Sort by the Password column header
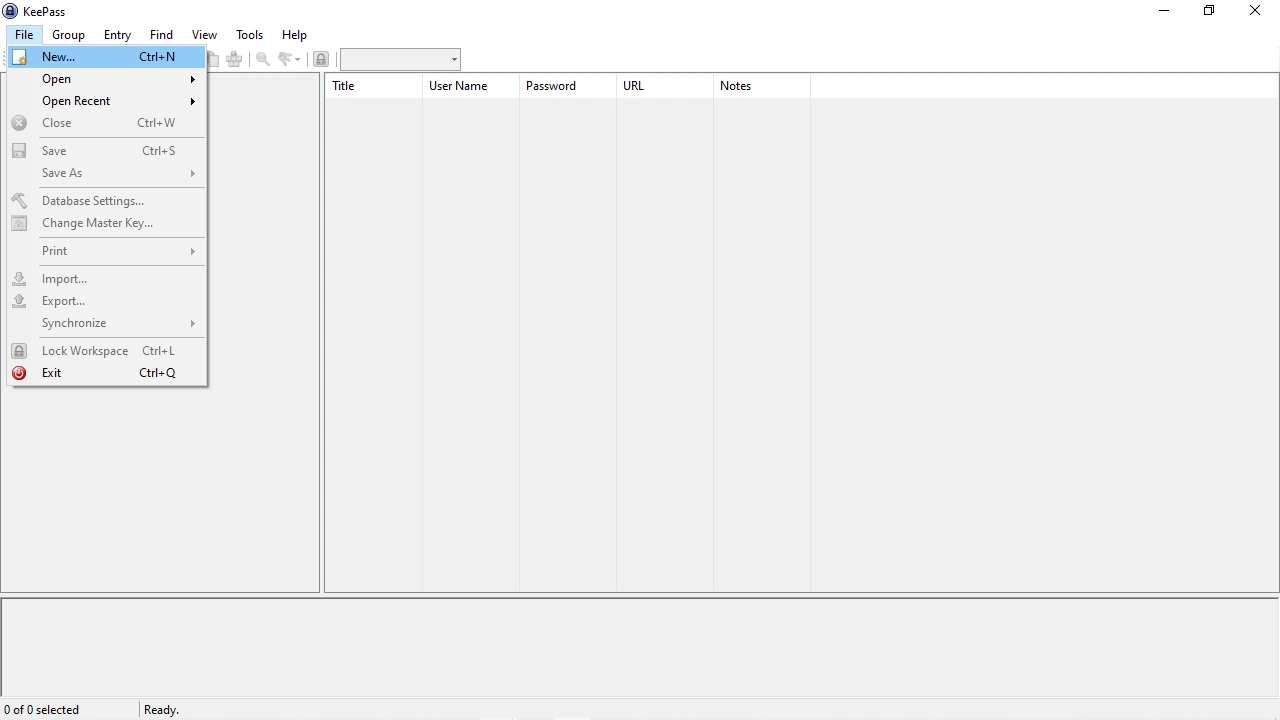1280x720 pixels. click(568, 86)
